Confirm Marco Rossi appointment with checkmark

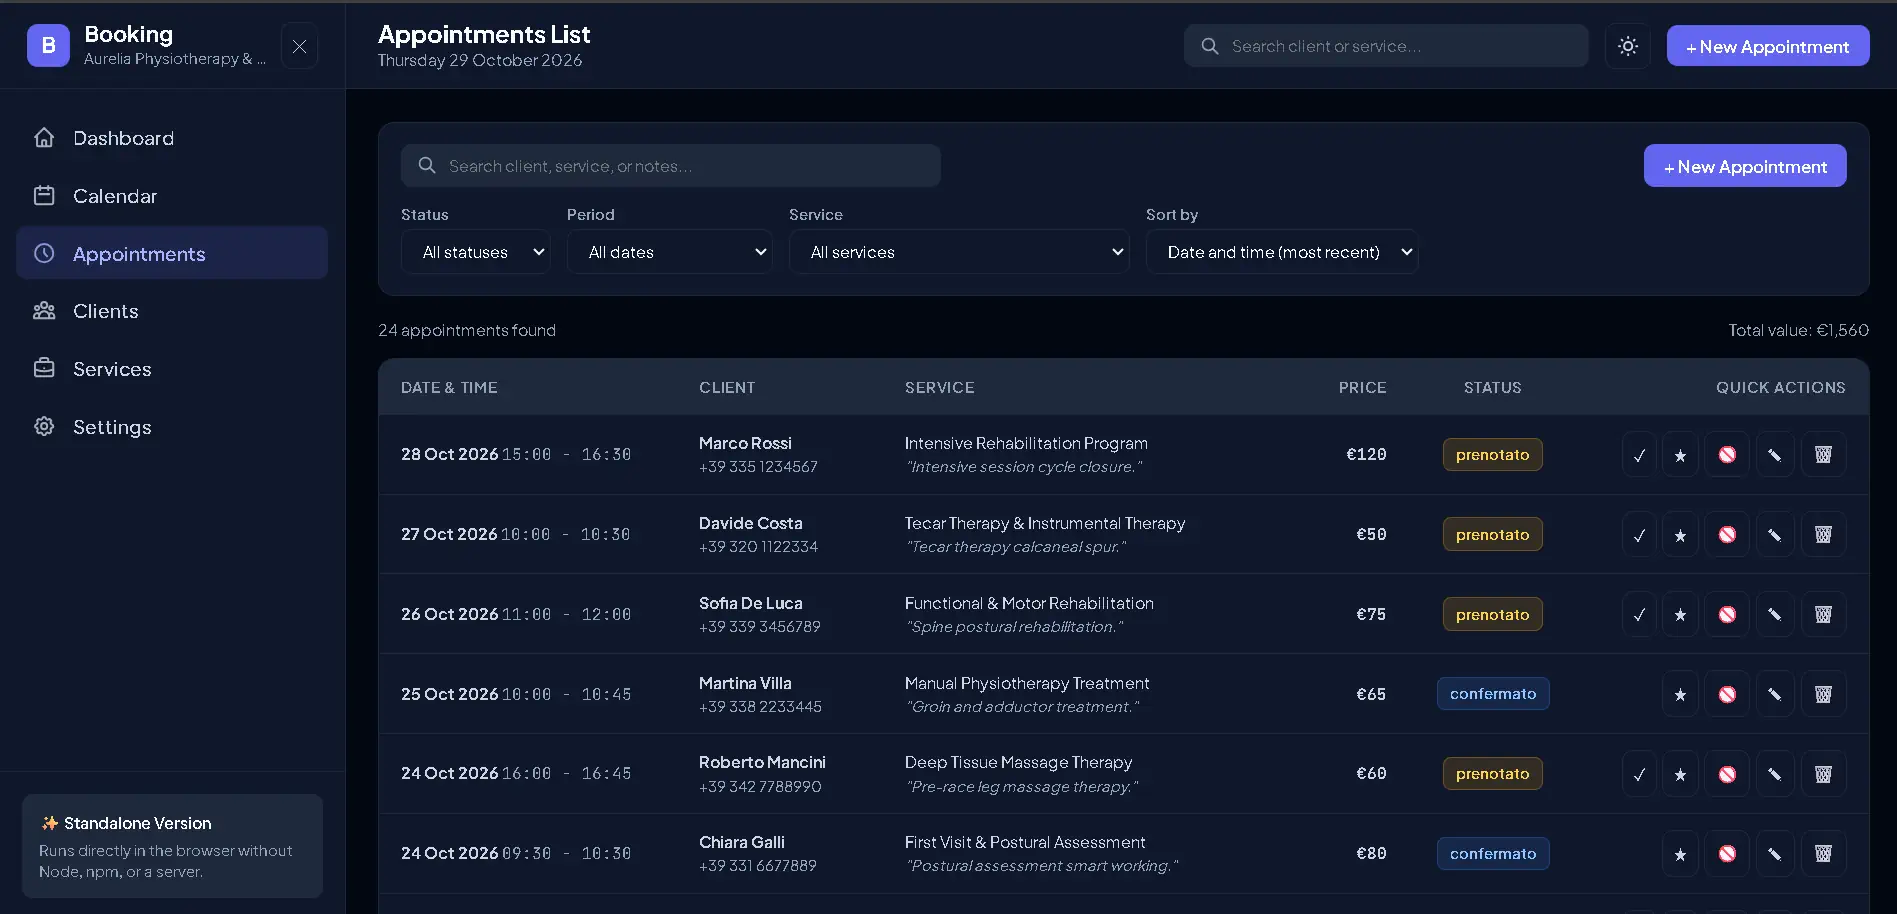1639,455
